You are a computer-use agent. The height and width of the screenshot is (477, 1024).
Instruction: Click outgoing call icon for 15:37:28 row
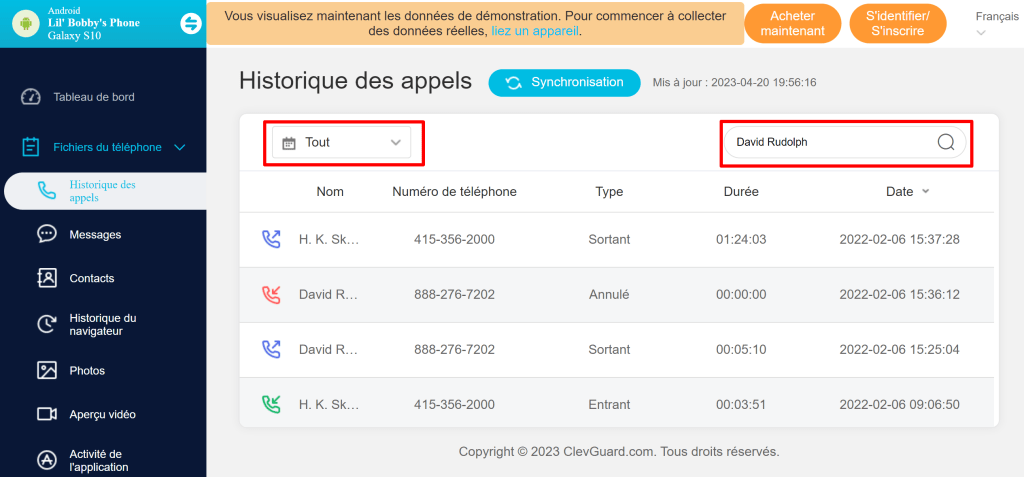click(x=271, y=239)
